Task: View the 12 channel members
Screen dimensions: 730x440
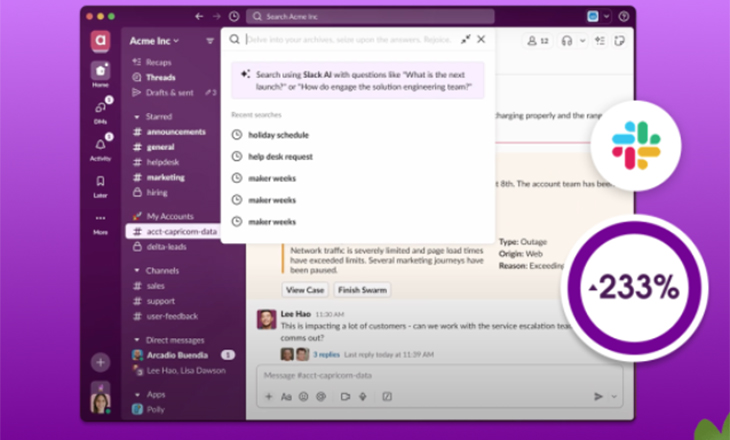Action: tap(538, 41)
